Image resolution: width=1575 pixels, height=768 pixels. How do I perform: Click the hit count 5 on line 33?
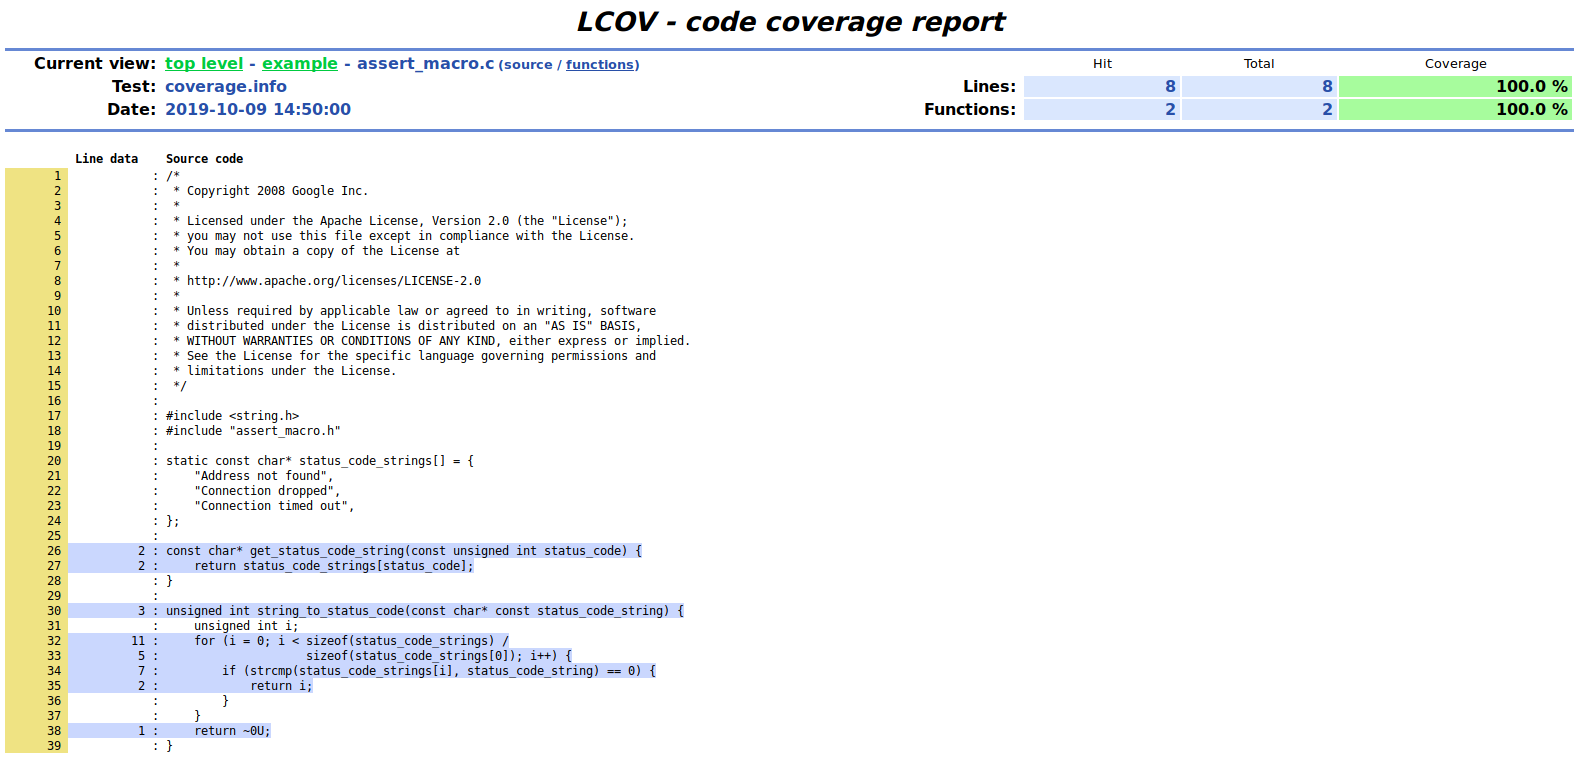[x=142, y=656]
